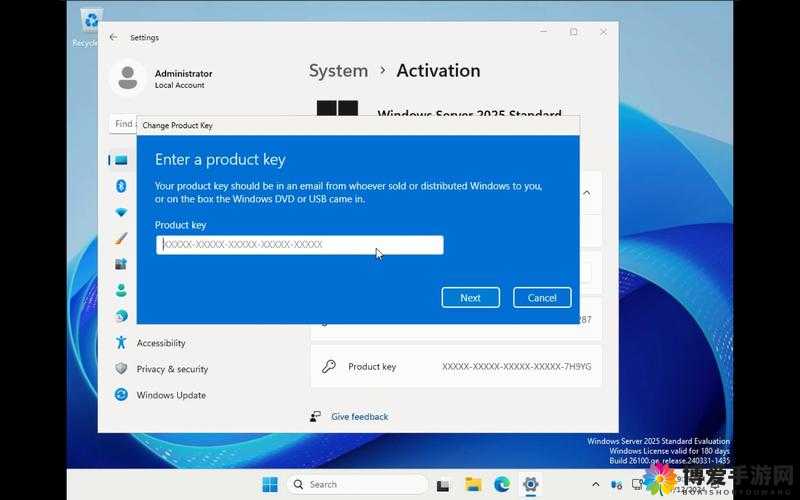The image size is (800, 500).
Task: Open Network & internet sidebar icon
Action: 121,212
